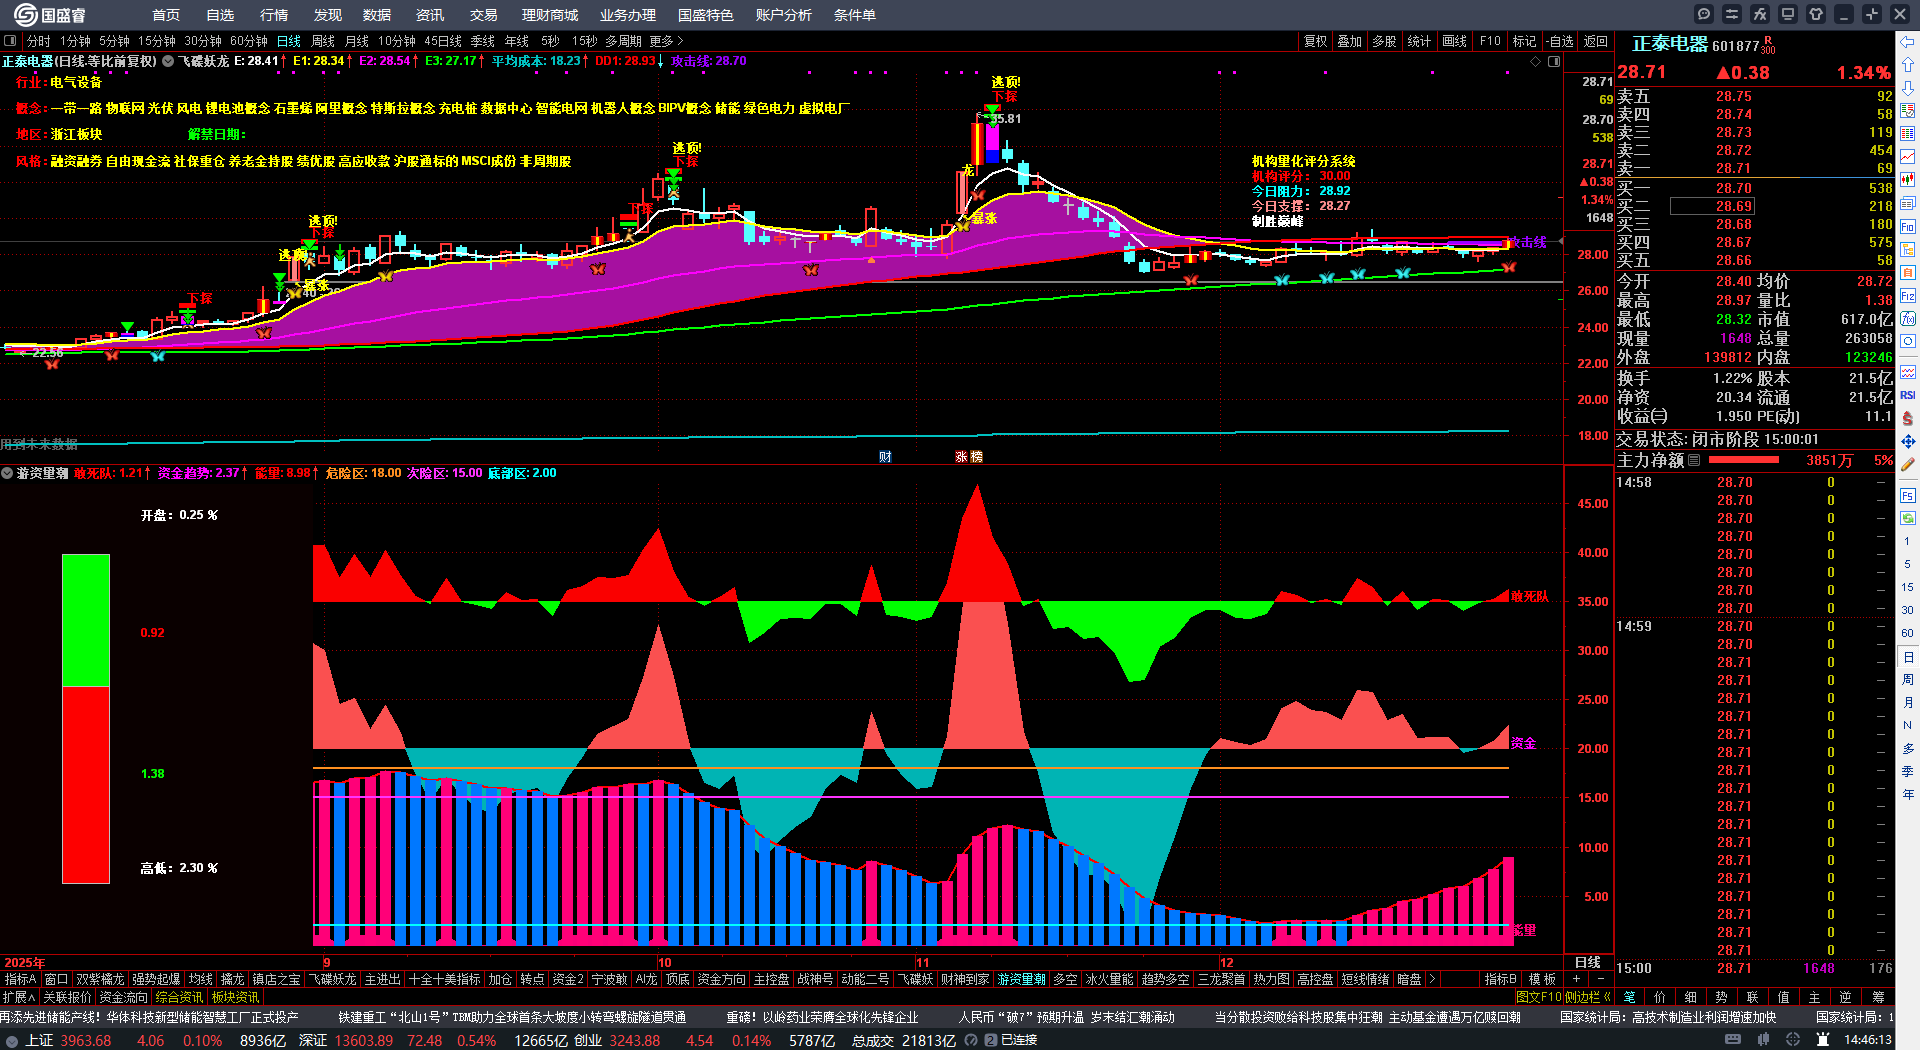Open the 日线 period label at chart bottom
1920x1050 pixels.
coord(1588,962)
